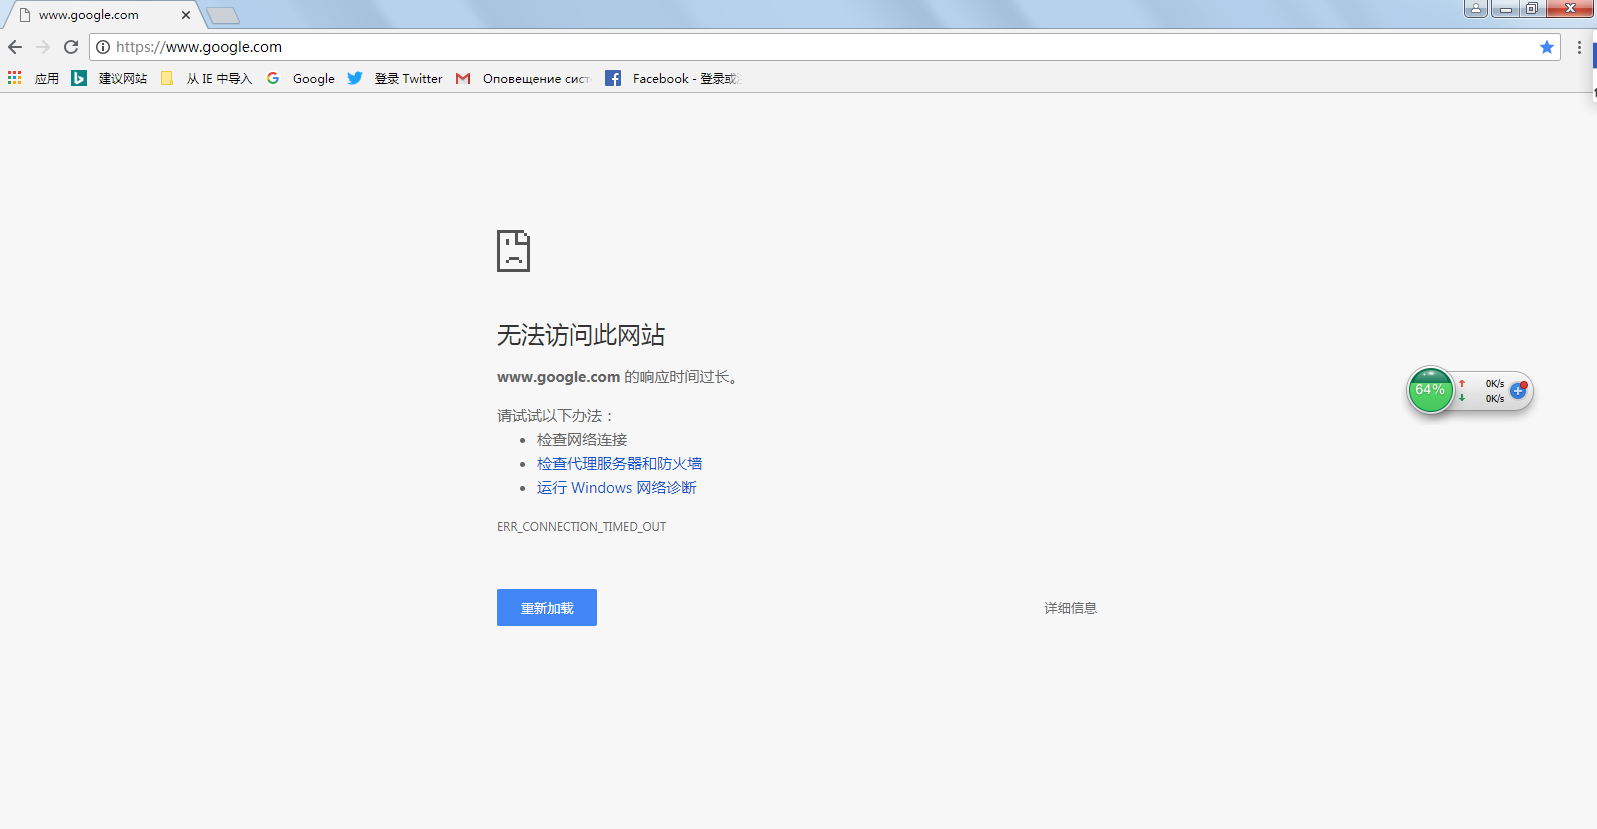The height and width of the screenshot is (829, 1597).
Task: Click the 重新加载 reload button
Action: coord(547,607)
